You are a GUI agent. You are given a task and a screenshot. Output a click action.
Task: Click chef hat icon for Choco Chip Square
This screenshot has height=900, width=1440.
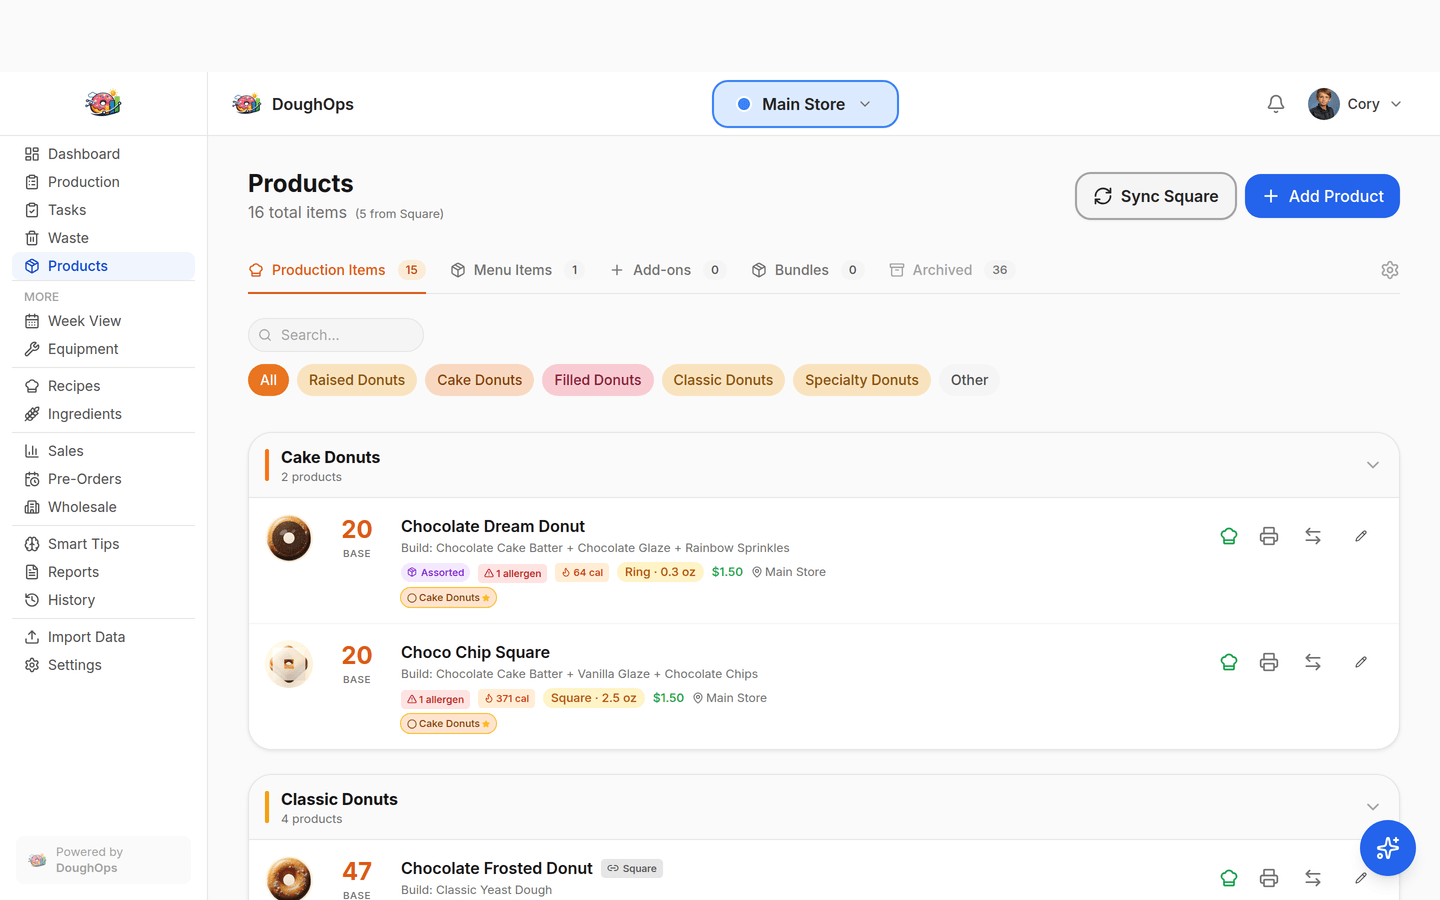pyautogui.click(x=1228, y=662)
